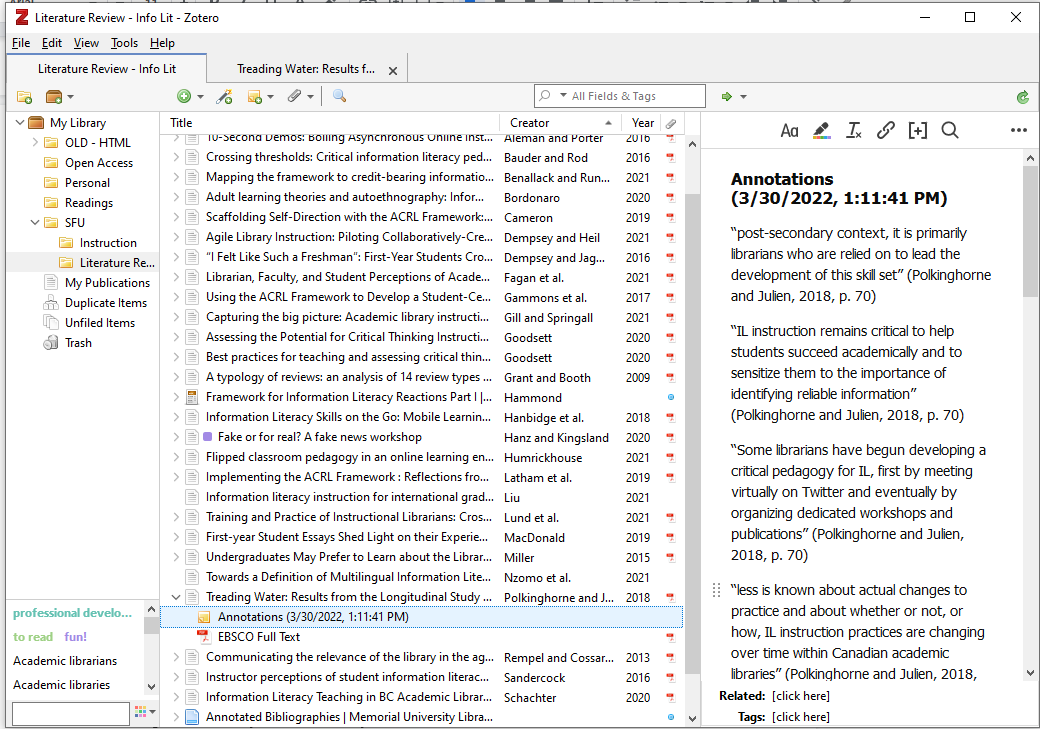Select the 'fun!' tag
This screenshot has height=729, width=1040.
[x=76, y=637]
